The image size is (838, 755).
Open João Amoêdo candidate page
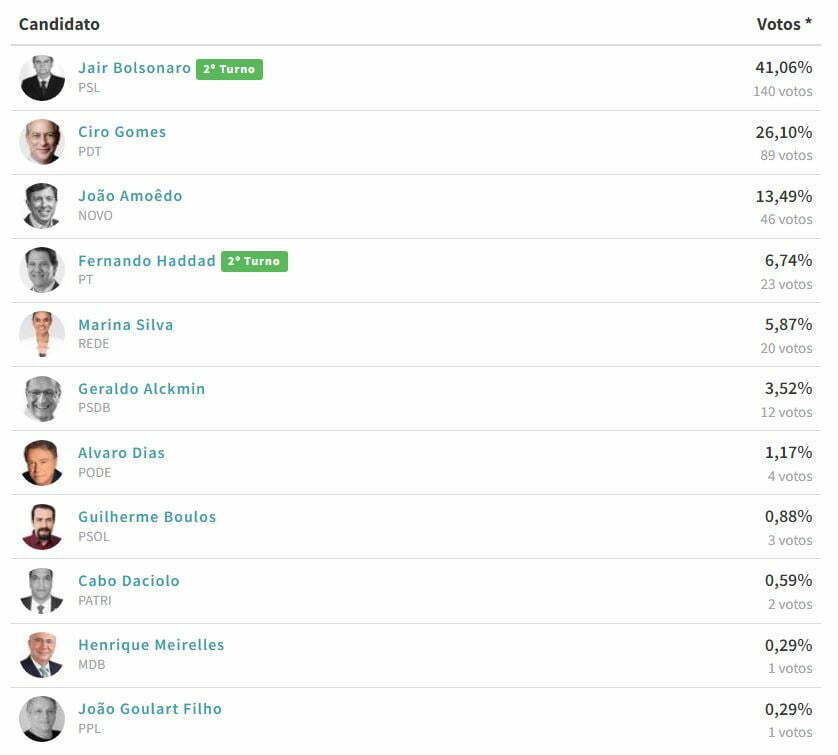pyautogui.click(x=130, y=196)
